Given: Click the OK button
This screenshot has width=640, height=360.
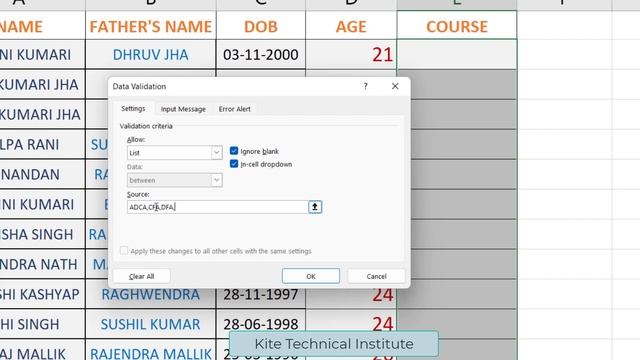Looking at the screenshot, I should click(x=311, y=276).
